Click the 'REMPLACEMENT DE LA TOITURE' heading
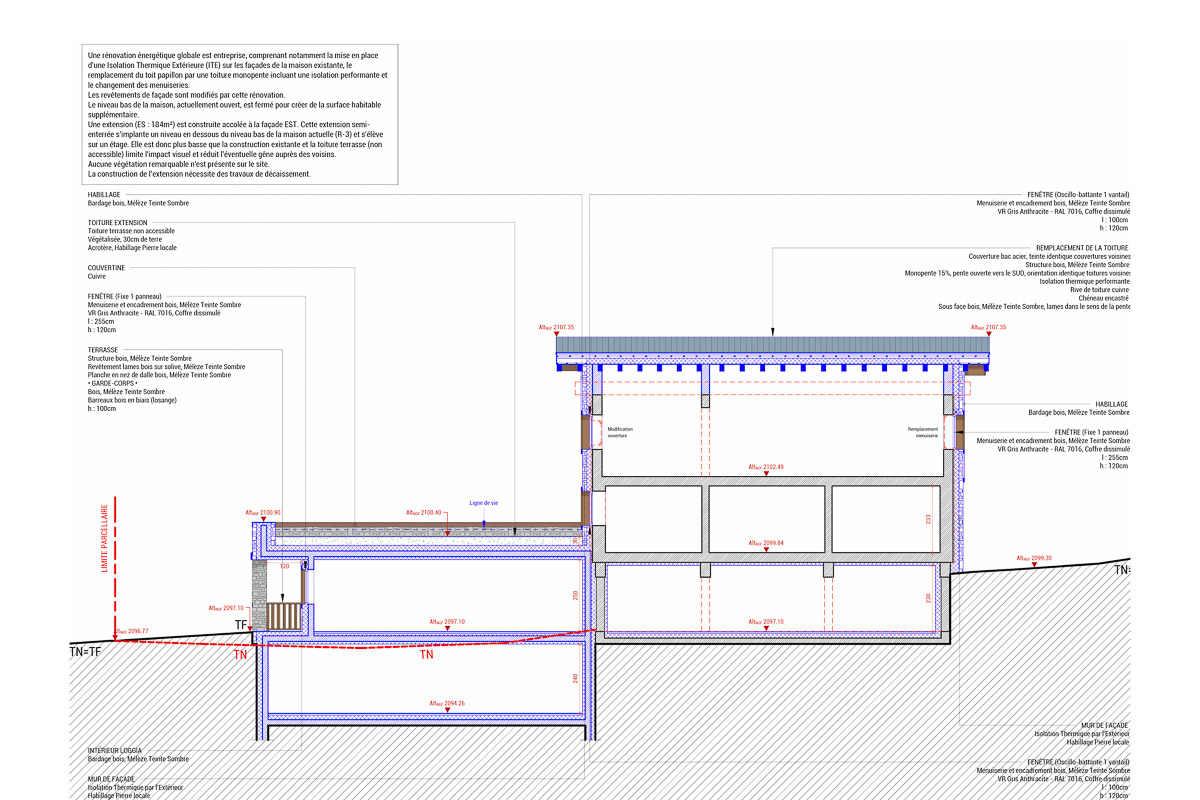 (x=1082, y=247)
